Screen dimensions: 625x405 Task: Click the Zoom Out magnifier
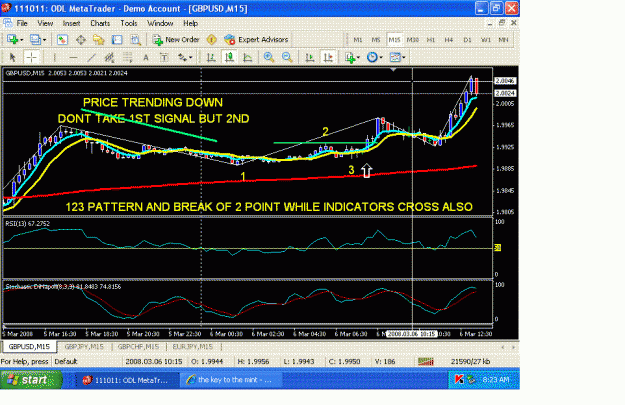click(287, 57)
